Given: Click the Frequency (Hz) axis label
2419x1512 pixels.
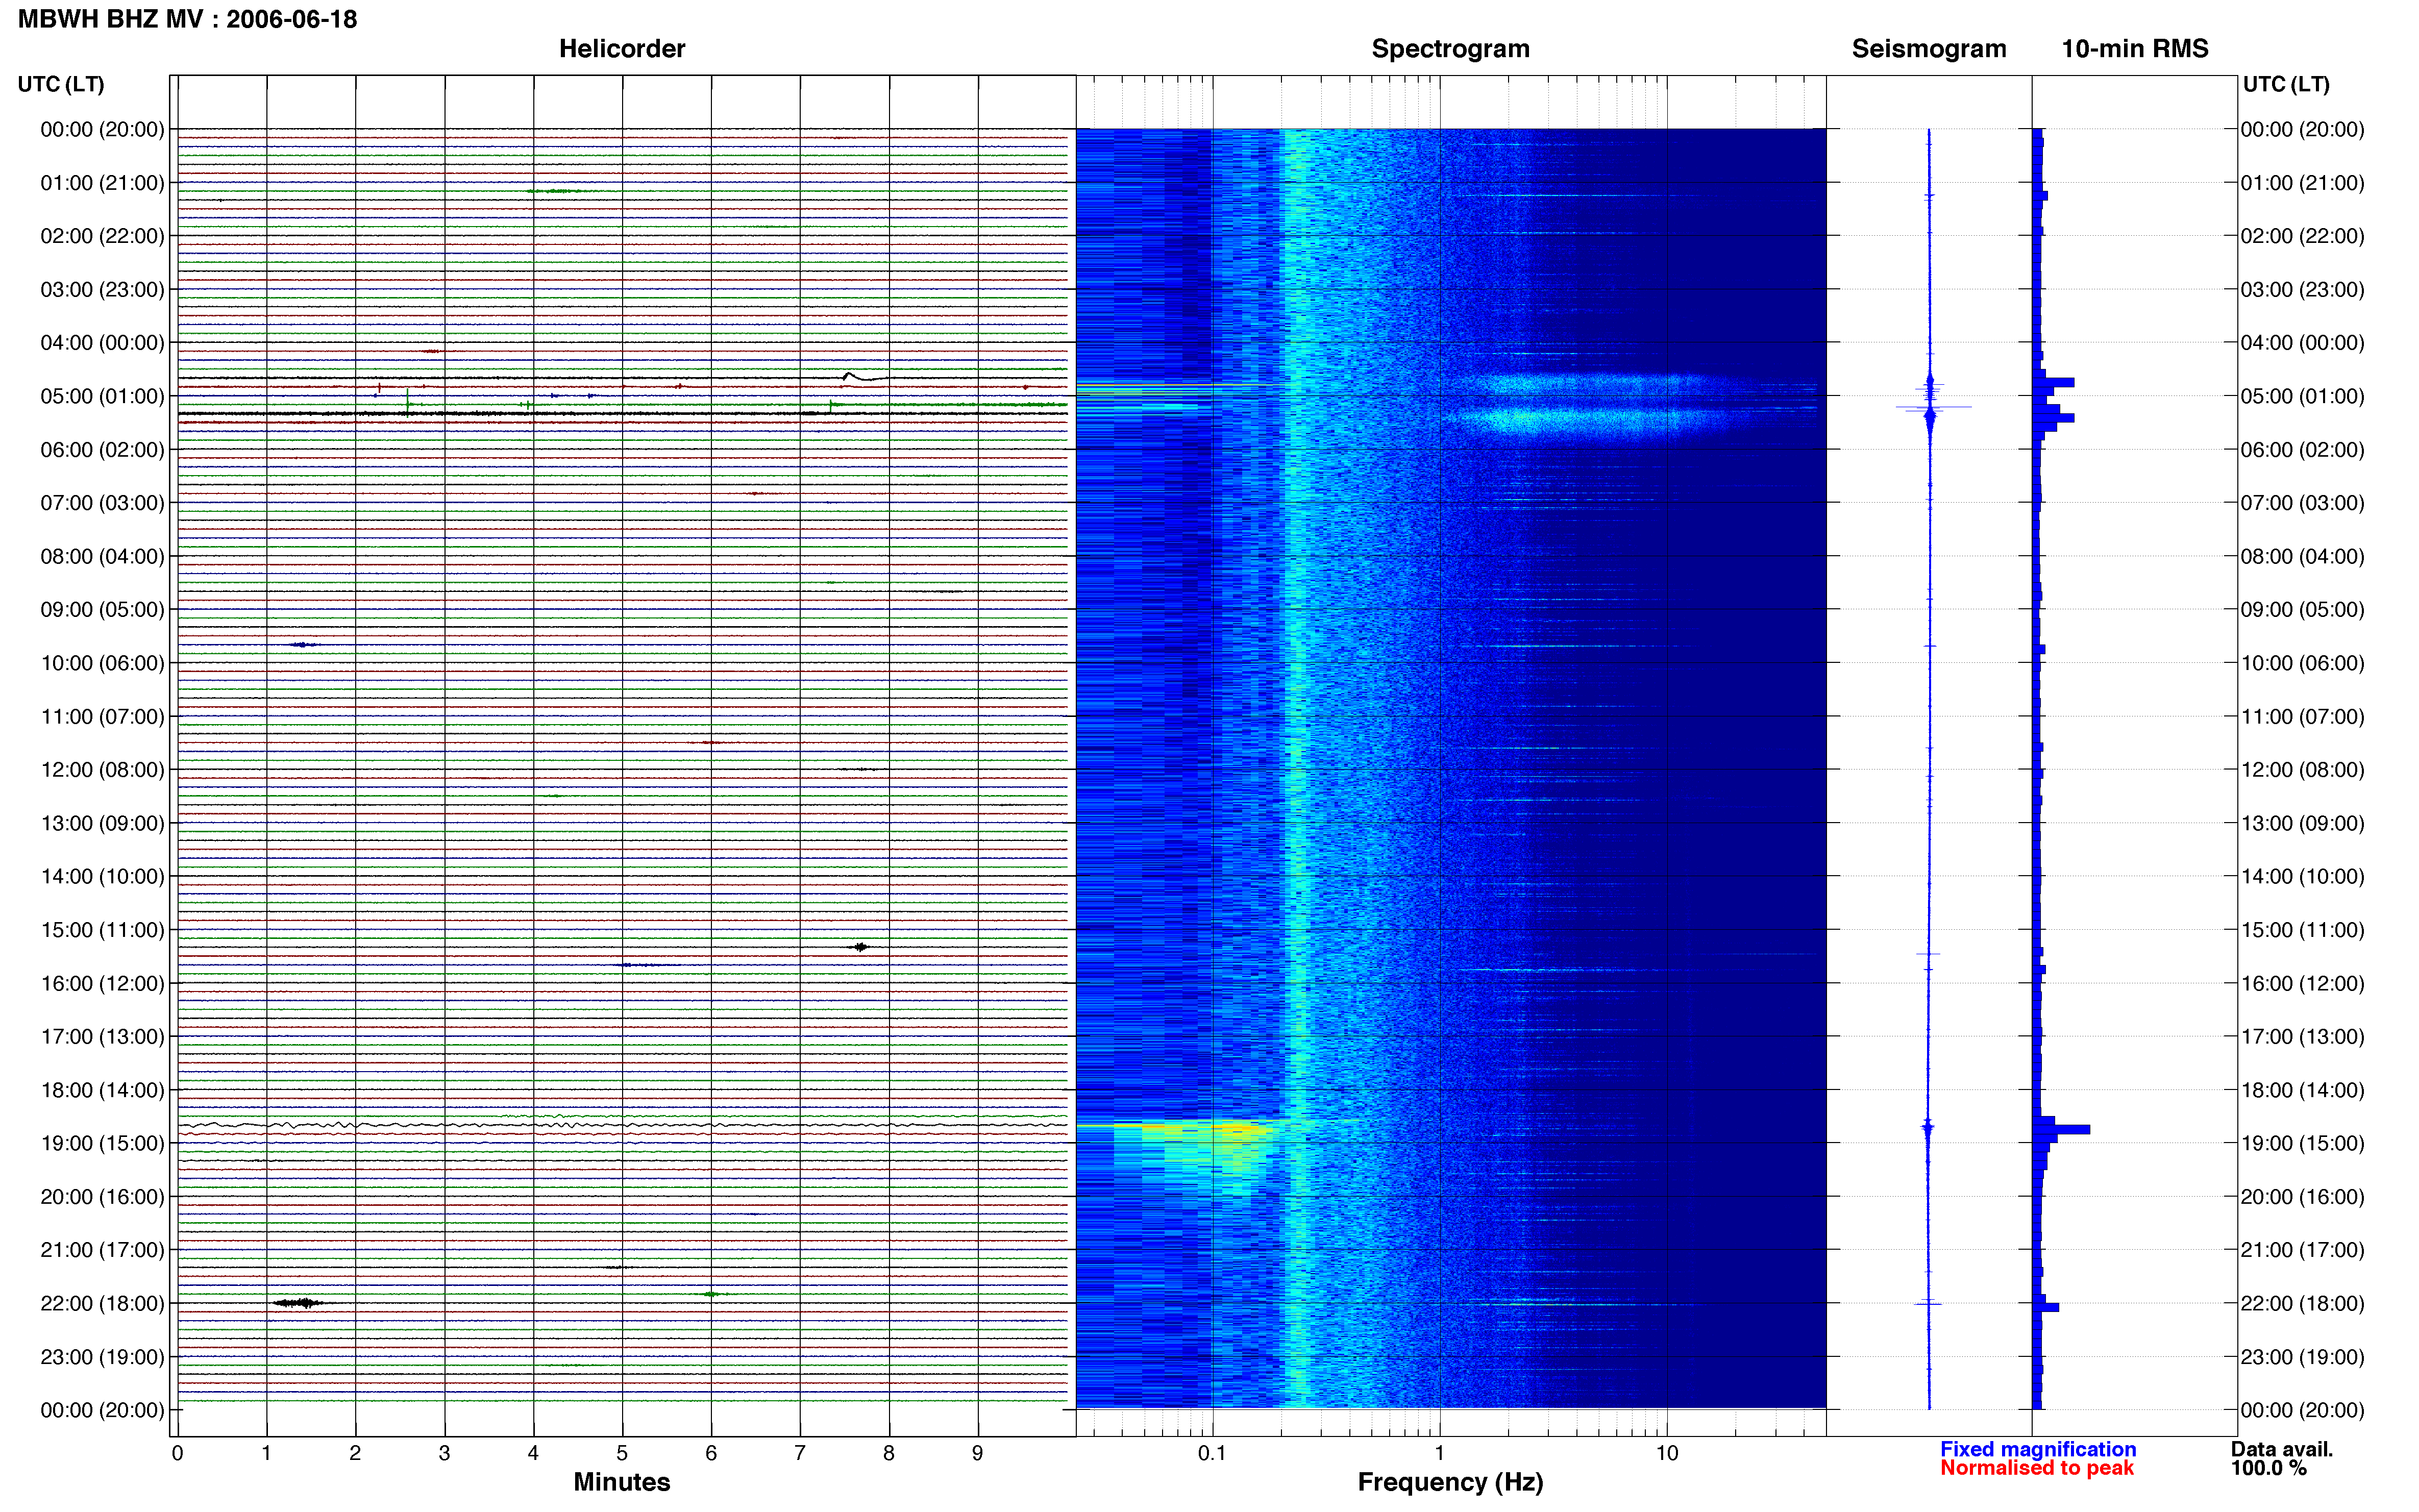Looking at the screenshot, I should (x=1450, y=1482).
